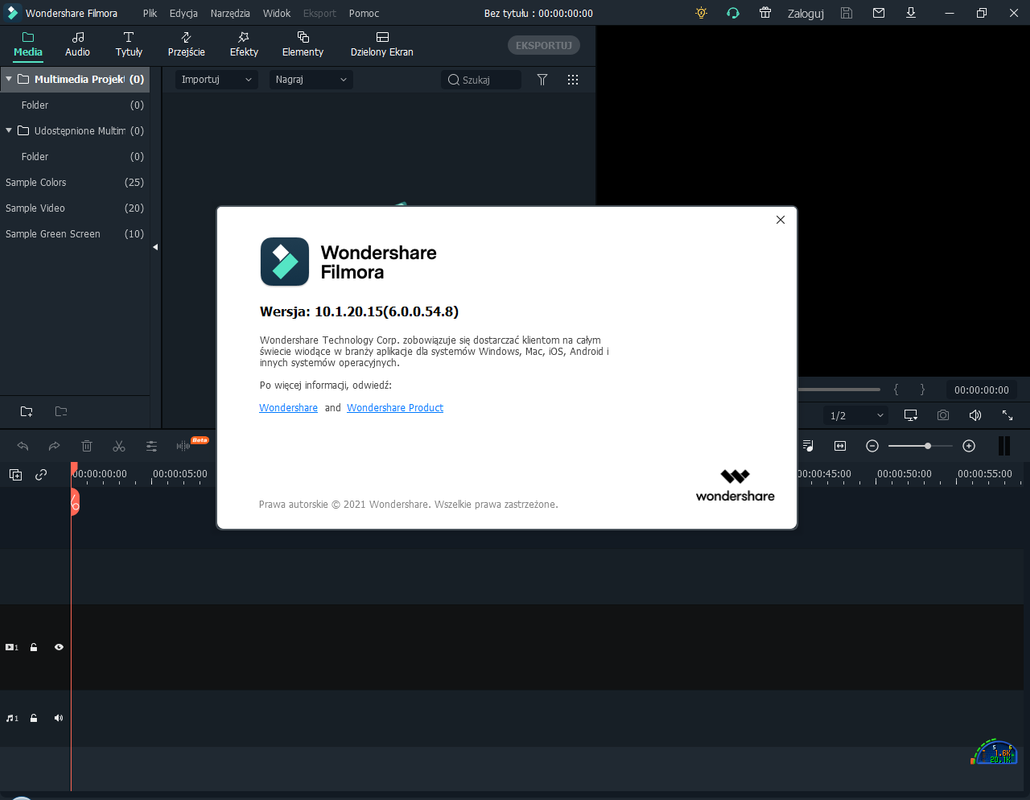Take snapshot with camera icon
This screenshot has width=1030, height=800.
click(943, 415)
